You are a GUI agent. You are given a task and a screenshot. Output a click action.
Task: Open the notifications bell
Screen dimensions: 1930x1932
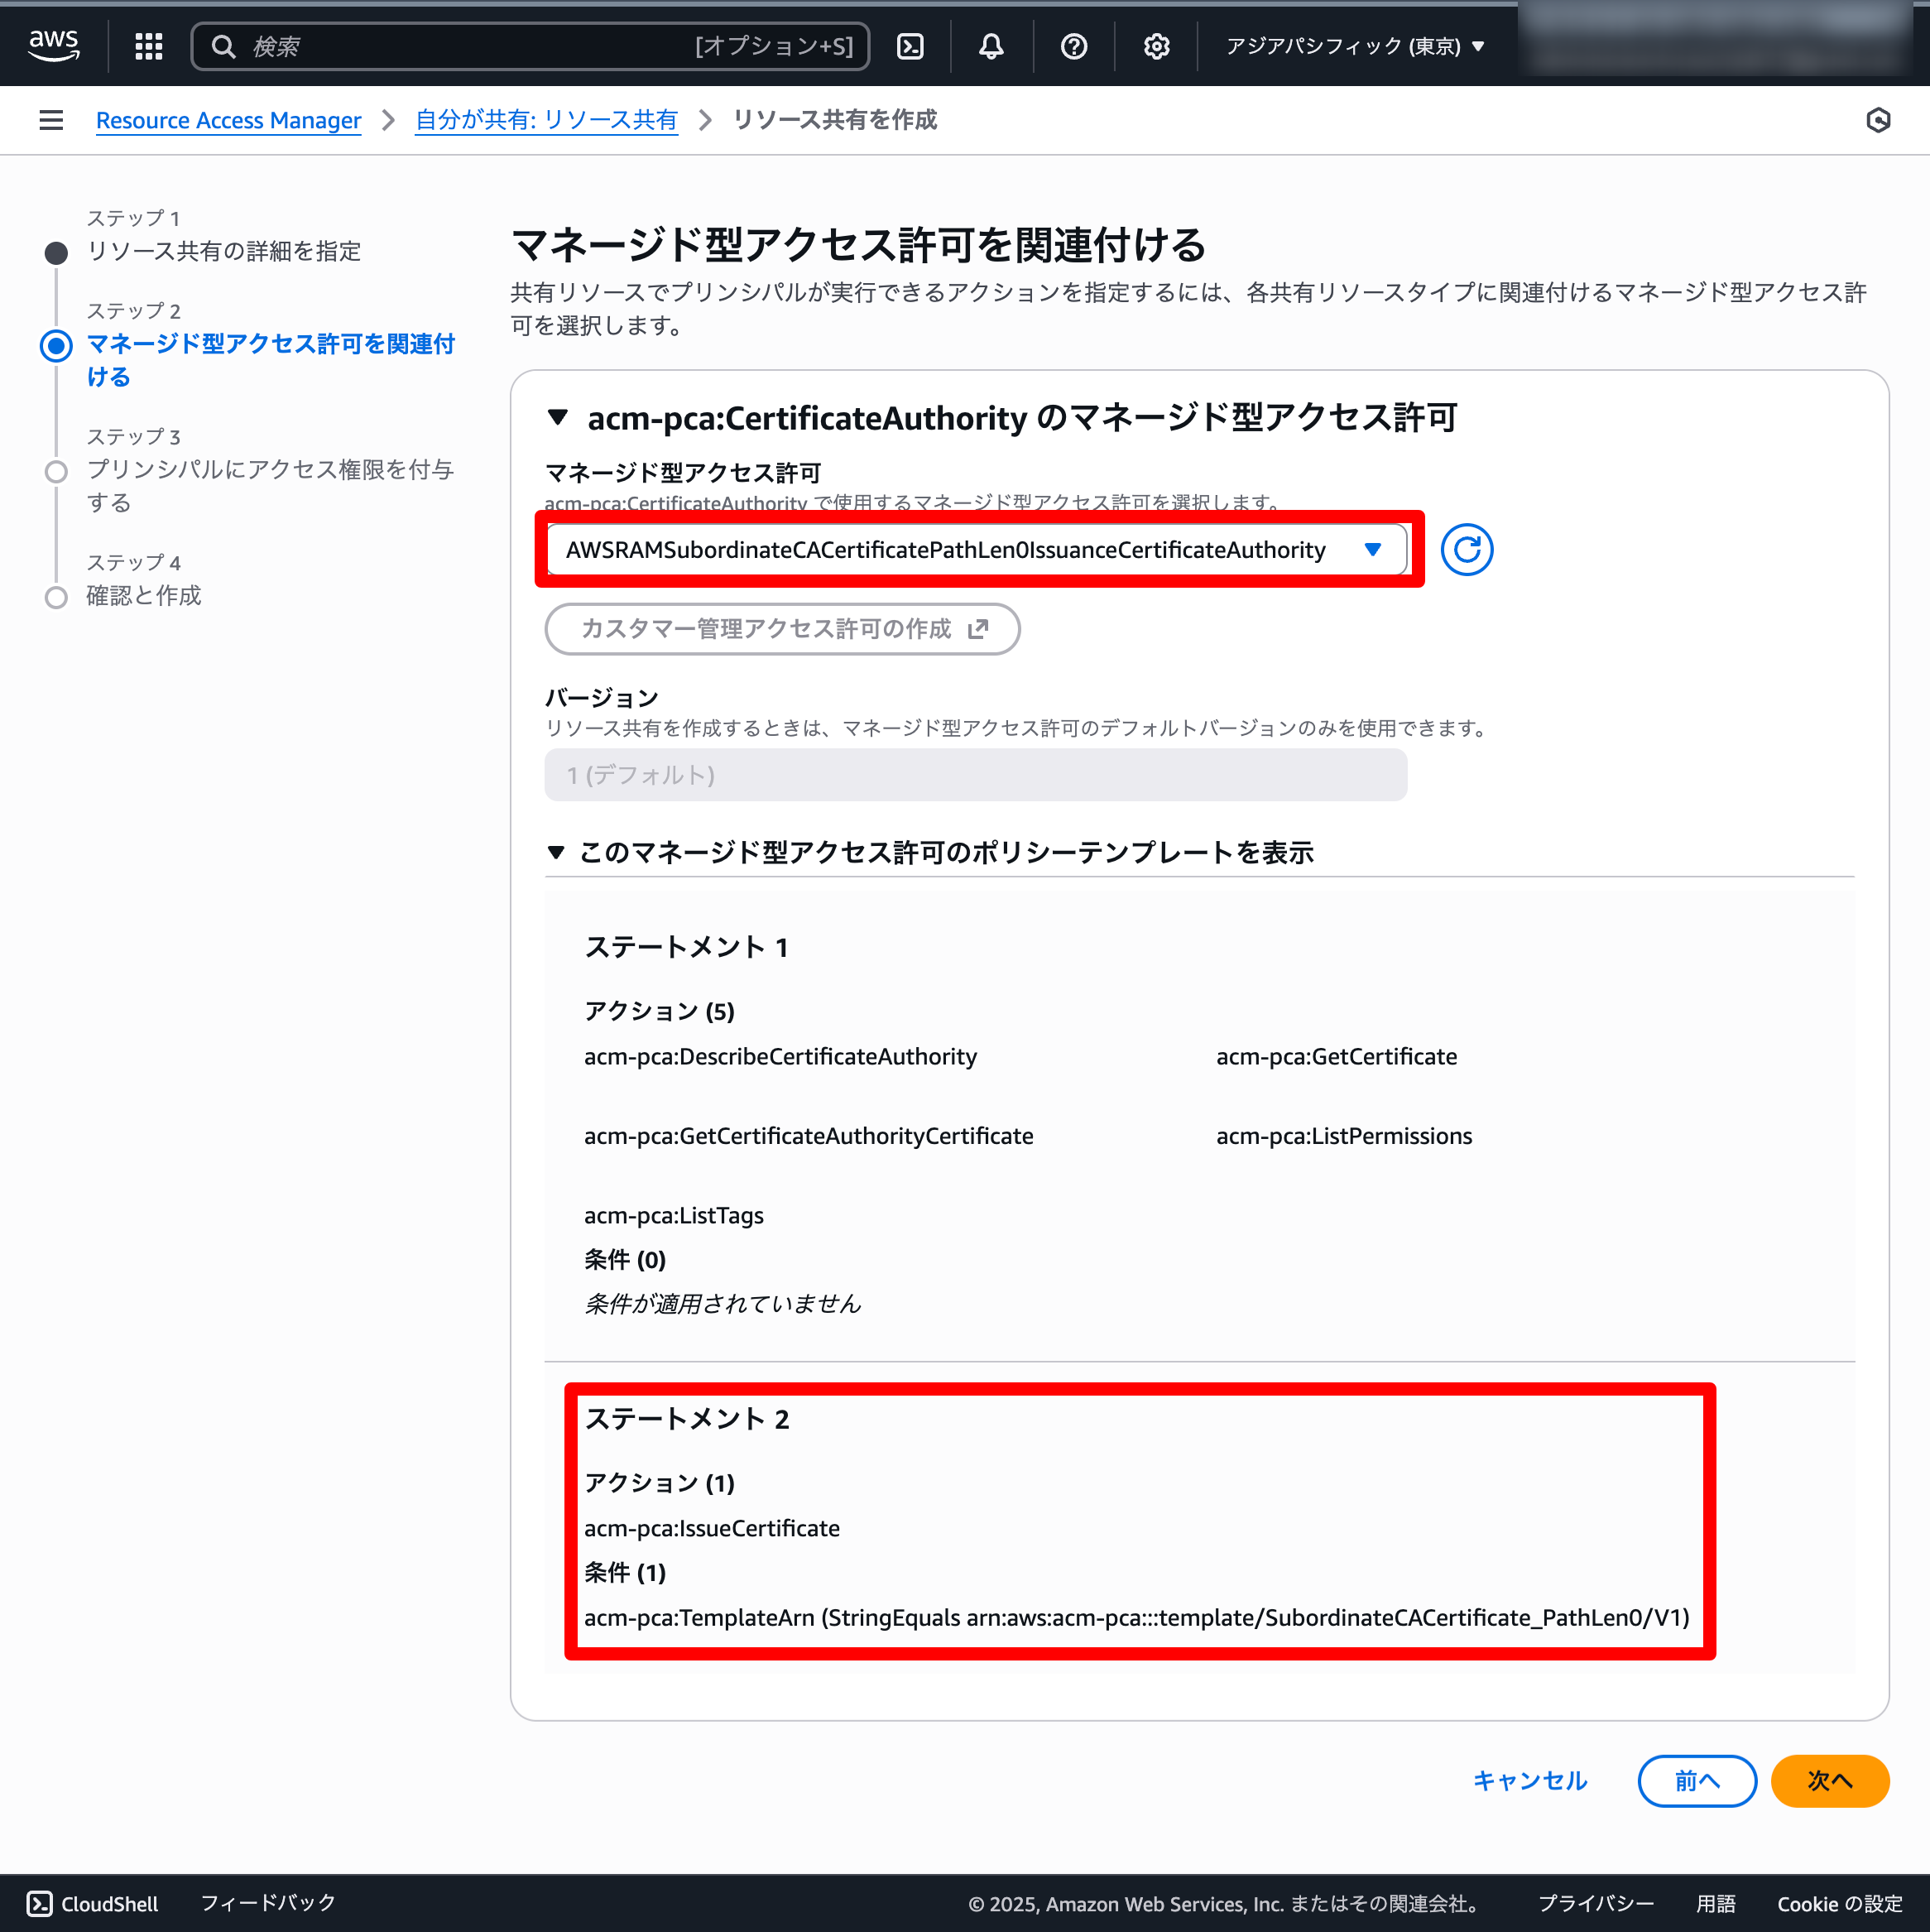click(990, 45)
